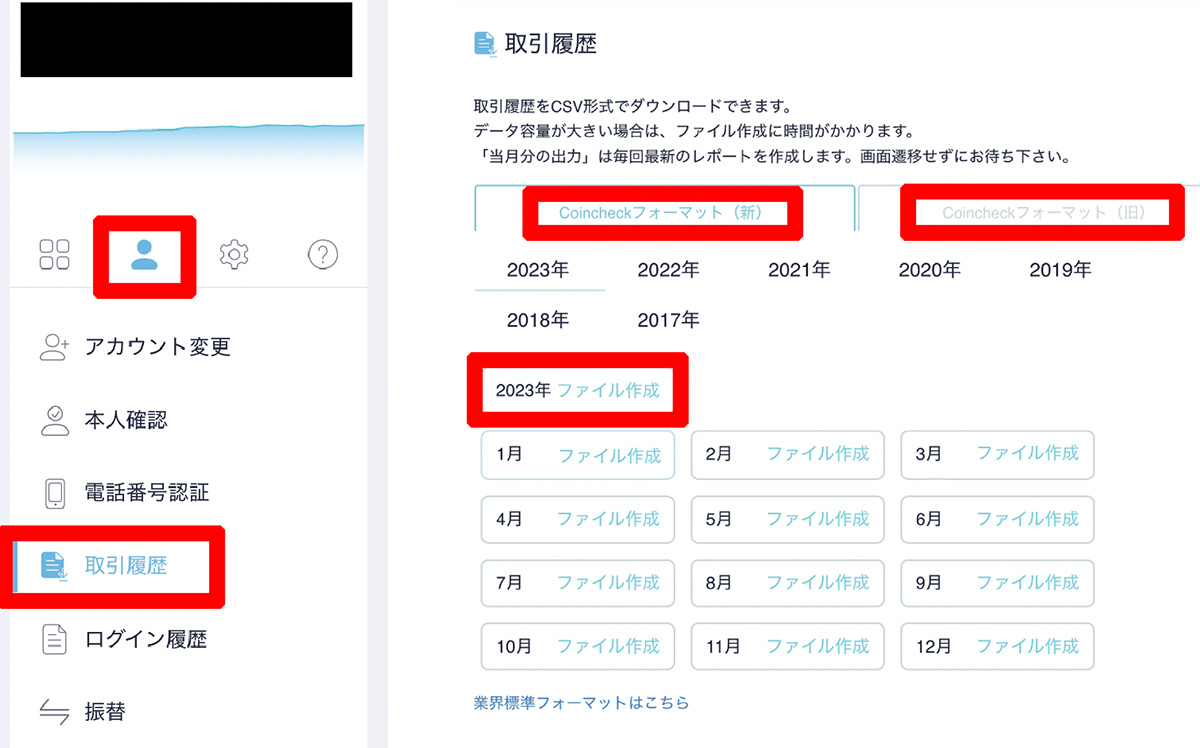This screenshot has height=748, width=1200.
Task: Switch to Coincheckフォーマット（旧） tab
Action: (1044, 213)
